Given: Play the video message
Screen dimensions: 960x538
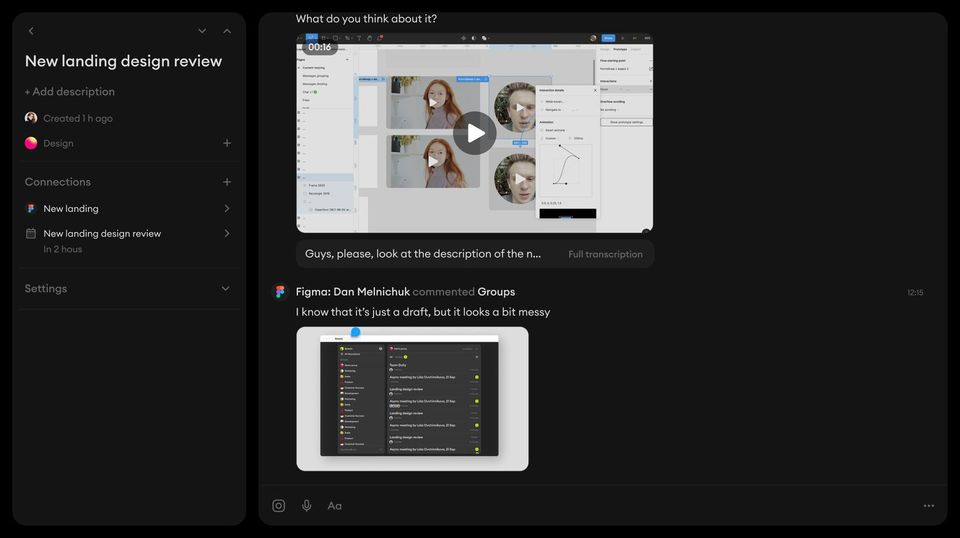Looking at the screenshot, I should 474,133.
